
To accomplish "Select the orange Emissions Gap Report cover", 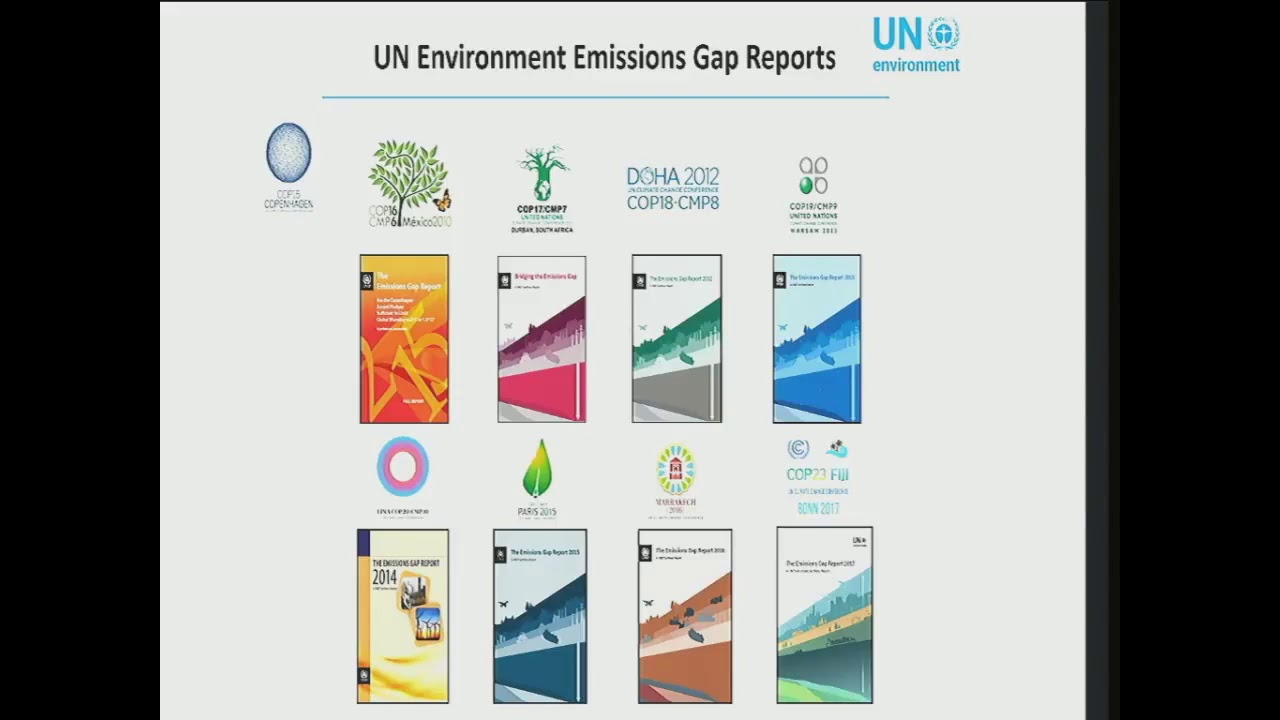I will point(404,339).
